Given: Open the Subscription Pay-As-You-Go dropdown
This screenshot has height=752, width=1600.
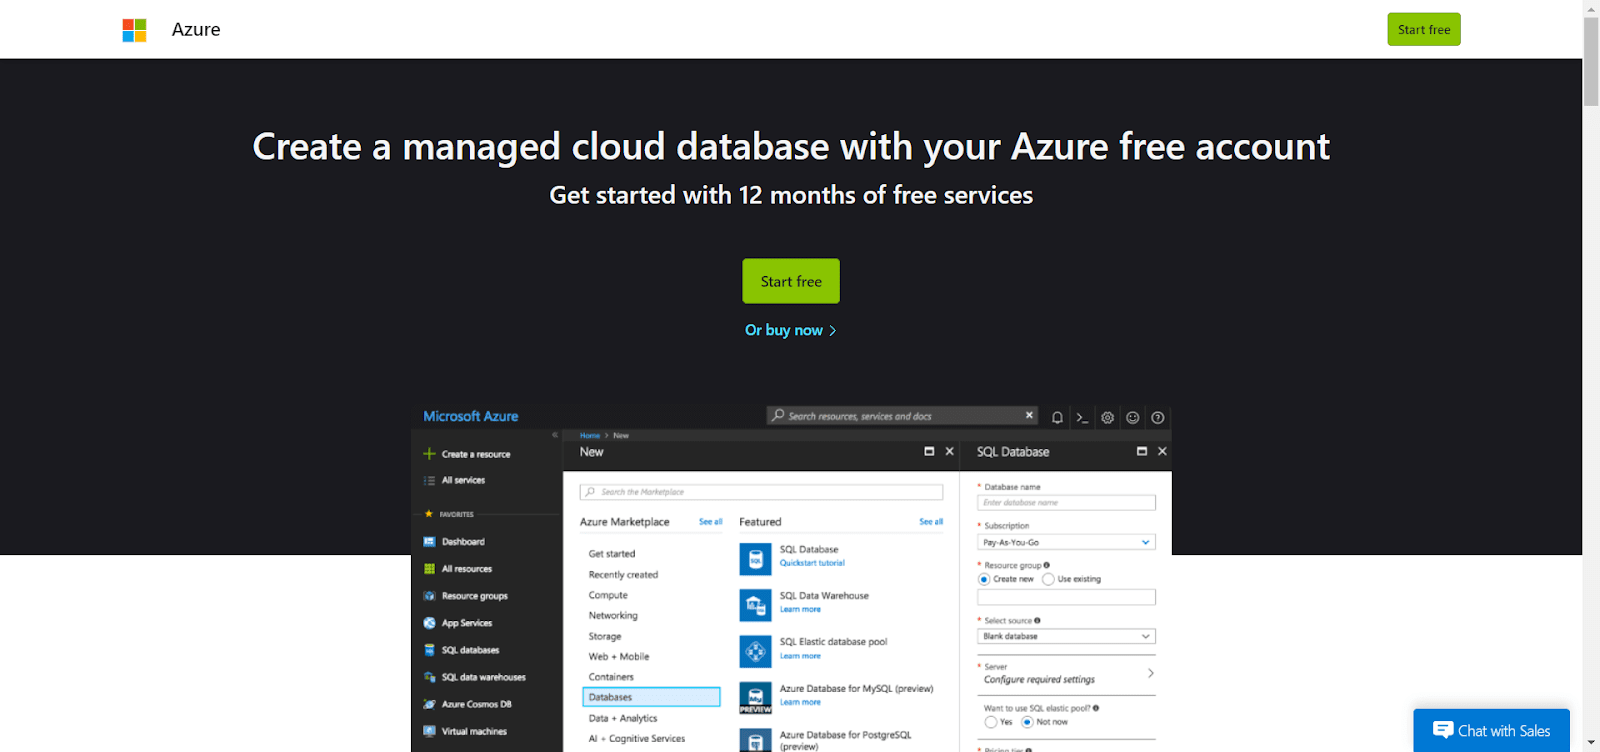Looking at the screenshot, I should coord(1066,542).
